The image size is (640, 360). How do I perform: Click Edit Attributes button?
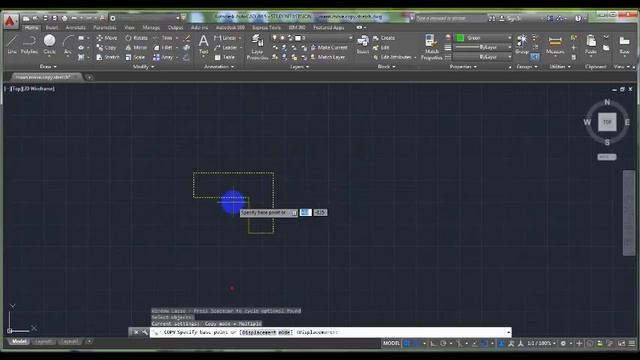click(x=392, y=58)
